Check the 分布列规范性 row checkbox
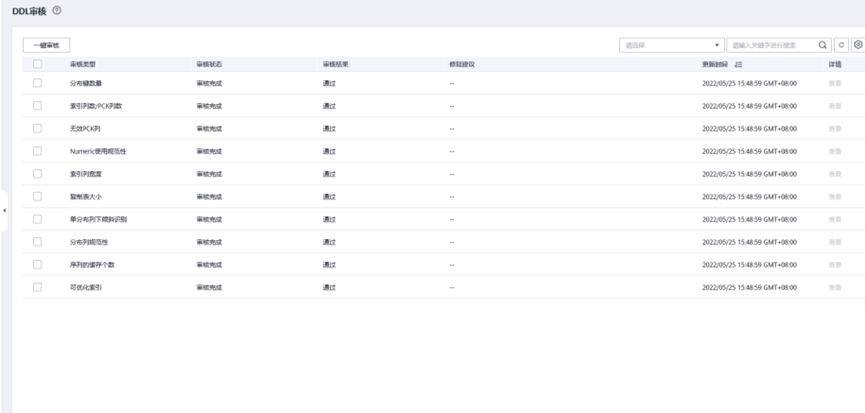Image resolution: width=865 pixels, height=413 pixels. 38,242
